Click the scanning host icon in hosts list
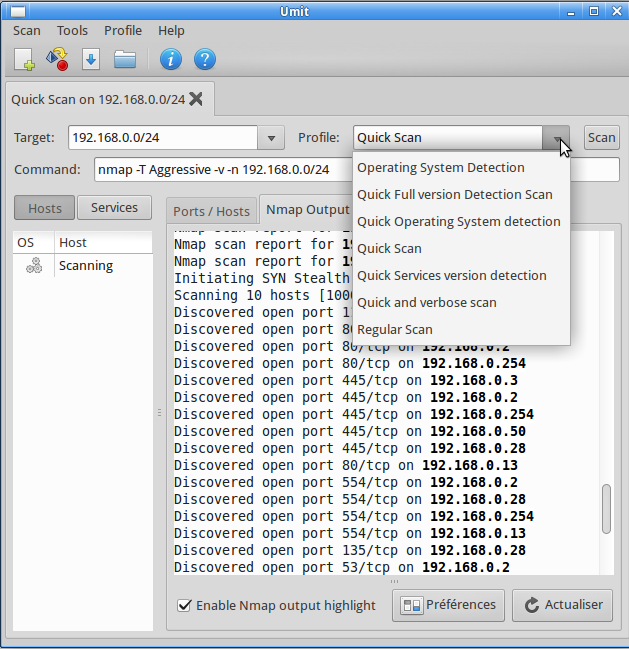This screenshot has width=629, height=649. (x=34, y=266)
